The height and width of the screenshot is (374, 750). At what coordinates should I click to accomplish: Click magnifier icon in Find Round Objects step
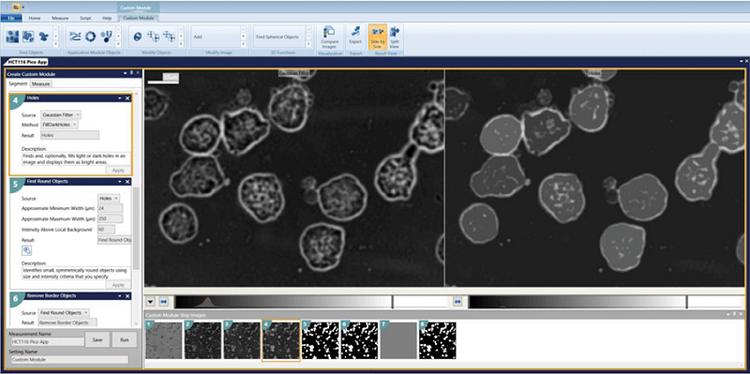(26, 250)
